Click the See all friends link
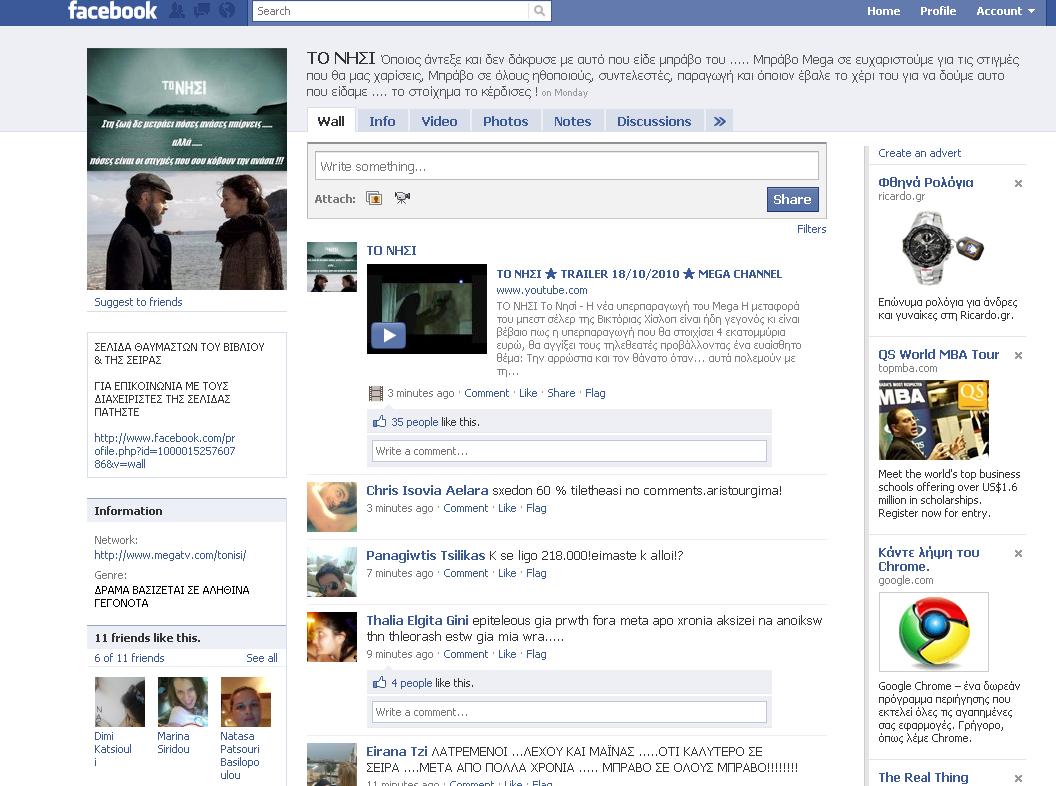The image size is (1056, 786). [x=262, y=658]
